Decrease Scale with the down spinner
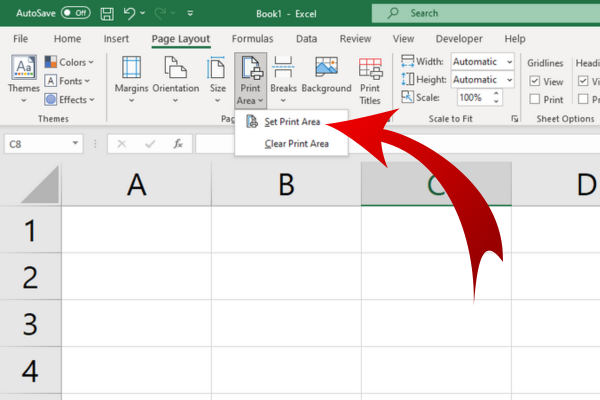Screen dimensions: 600x400 pyautogui.click(x=496, y=102)
